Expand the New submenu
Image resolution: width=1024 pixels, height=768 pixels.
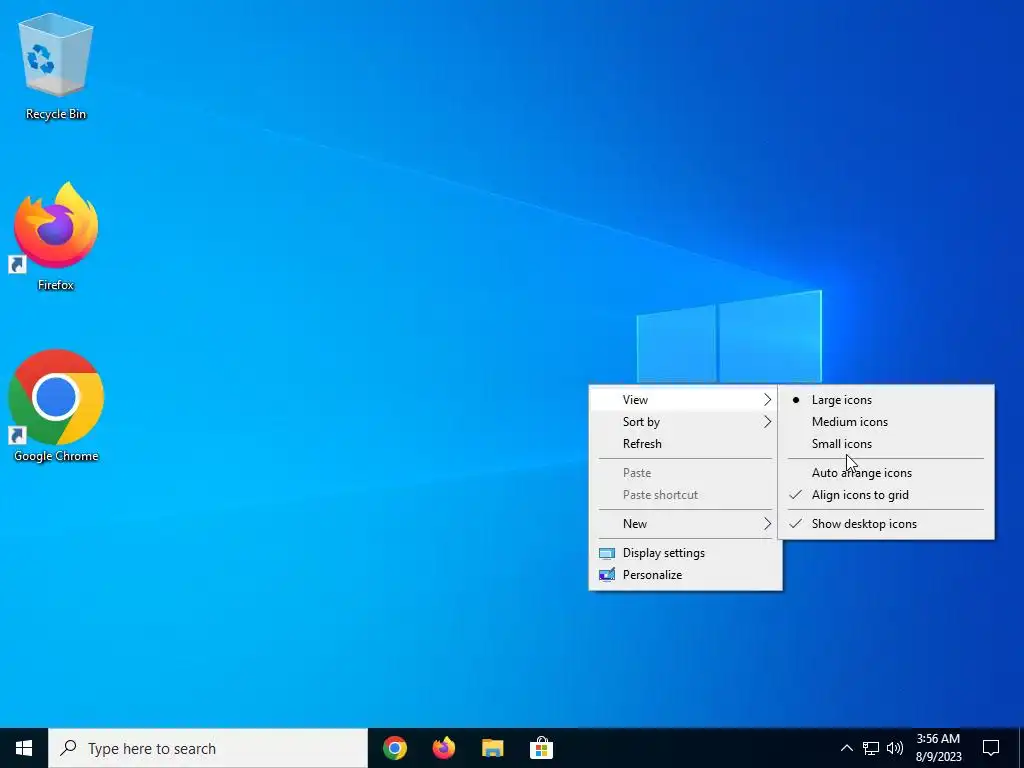tap(686, 524)
